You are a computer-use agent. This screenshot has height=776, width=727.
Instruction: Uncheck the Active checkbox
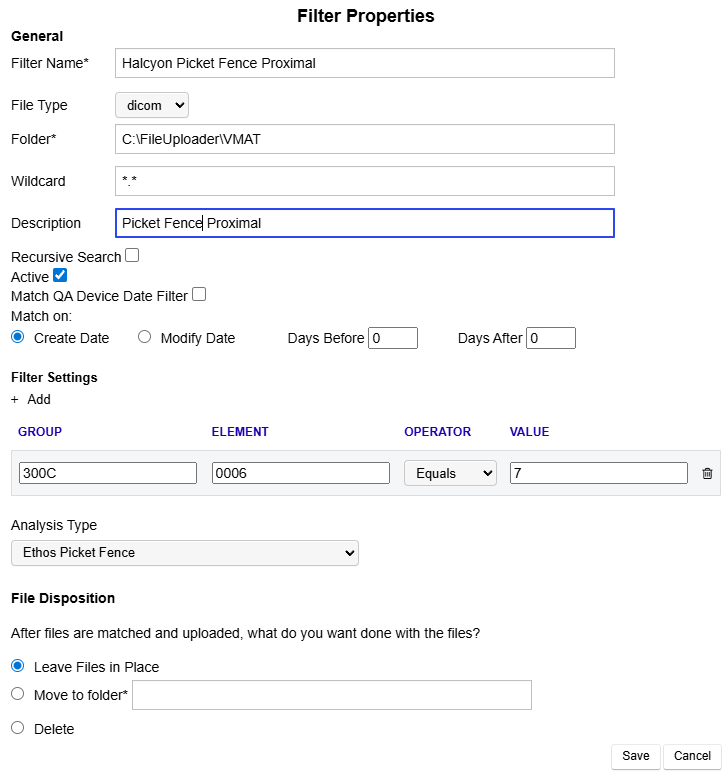click(60, 276)
